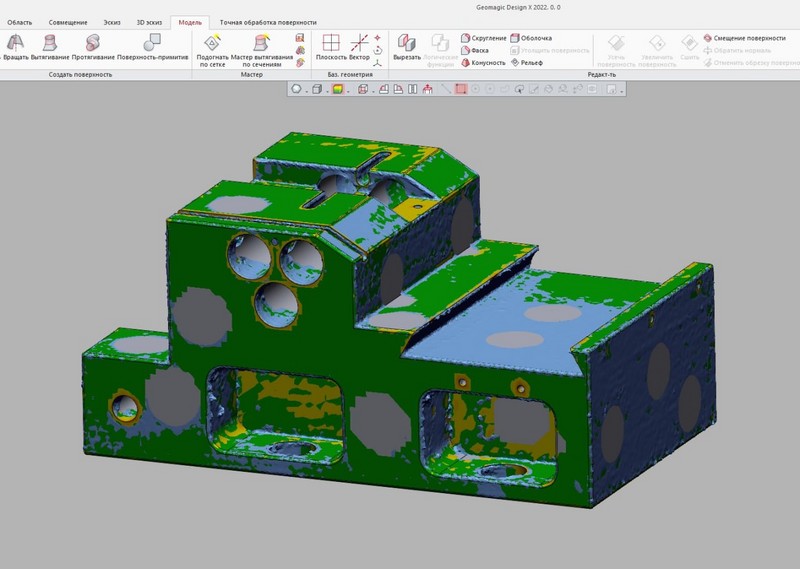Toggle the rectangle selection mode

461,89
